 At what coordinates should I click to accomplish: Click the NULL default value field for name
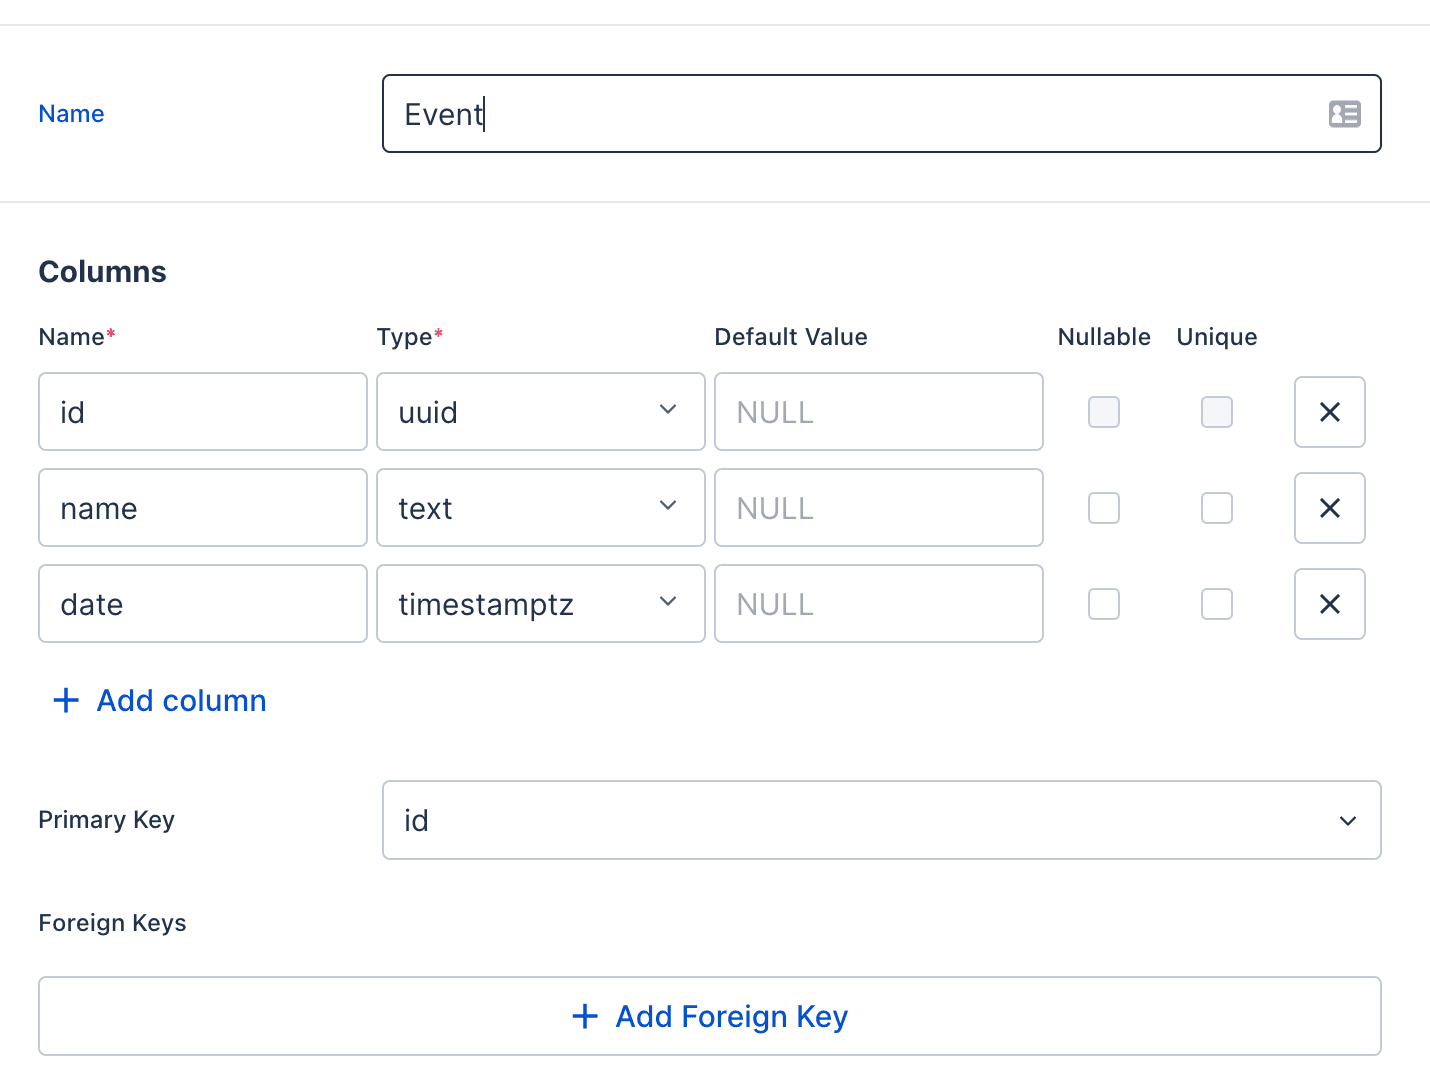pyautogui.click(x=878, y=508)
